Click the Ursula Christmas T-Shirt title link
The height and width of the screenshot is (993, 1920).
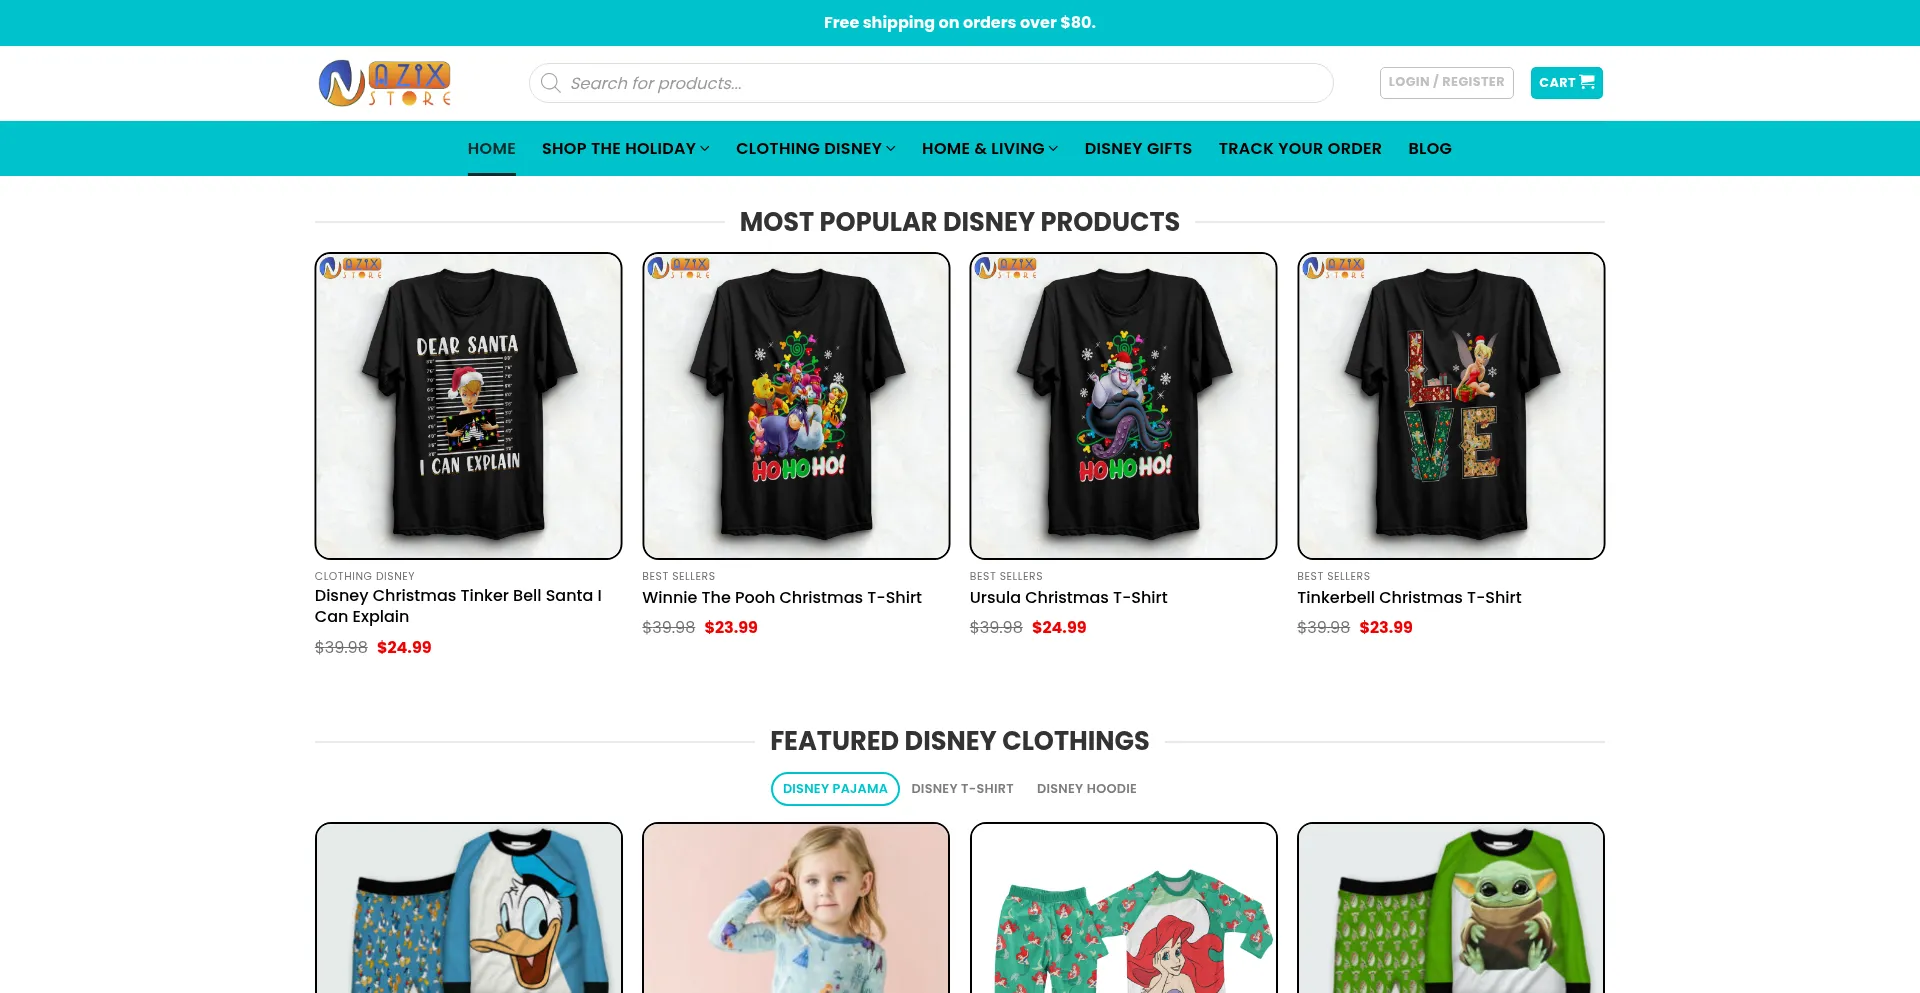click(x=1068, y=598)
